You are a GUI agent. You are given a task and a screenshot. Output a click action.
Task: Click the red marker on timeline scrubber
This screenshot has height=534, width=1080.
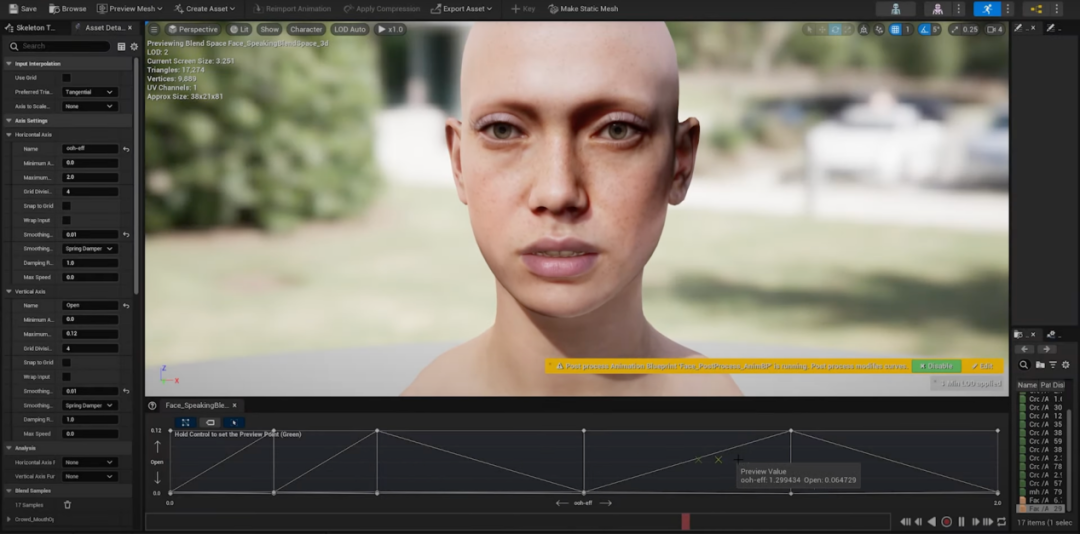685,522
